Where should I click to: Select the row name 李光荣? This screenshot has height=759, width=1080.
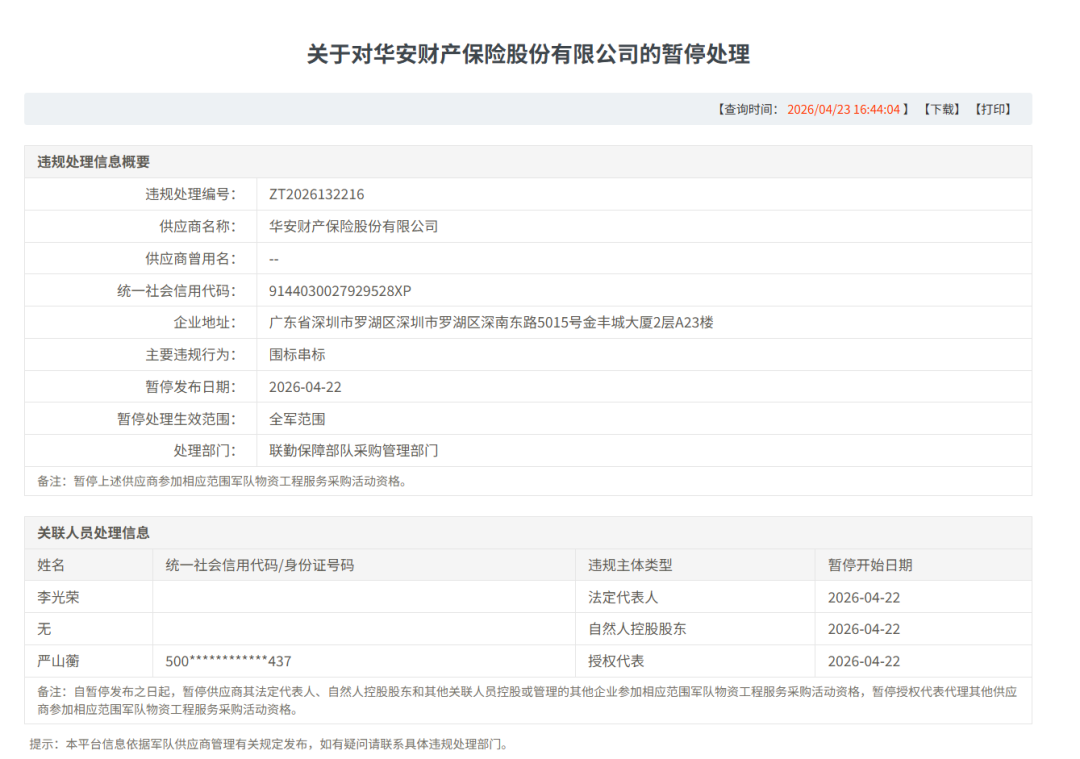[58, 597]
